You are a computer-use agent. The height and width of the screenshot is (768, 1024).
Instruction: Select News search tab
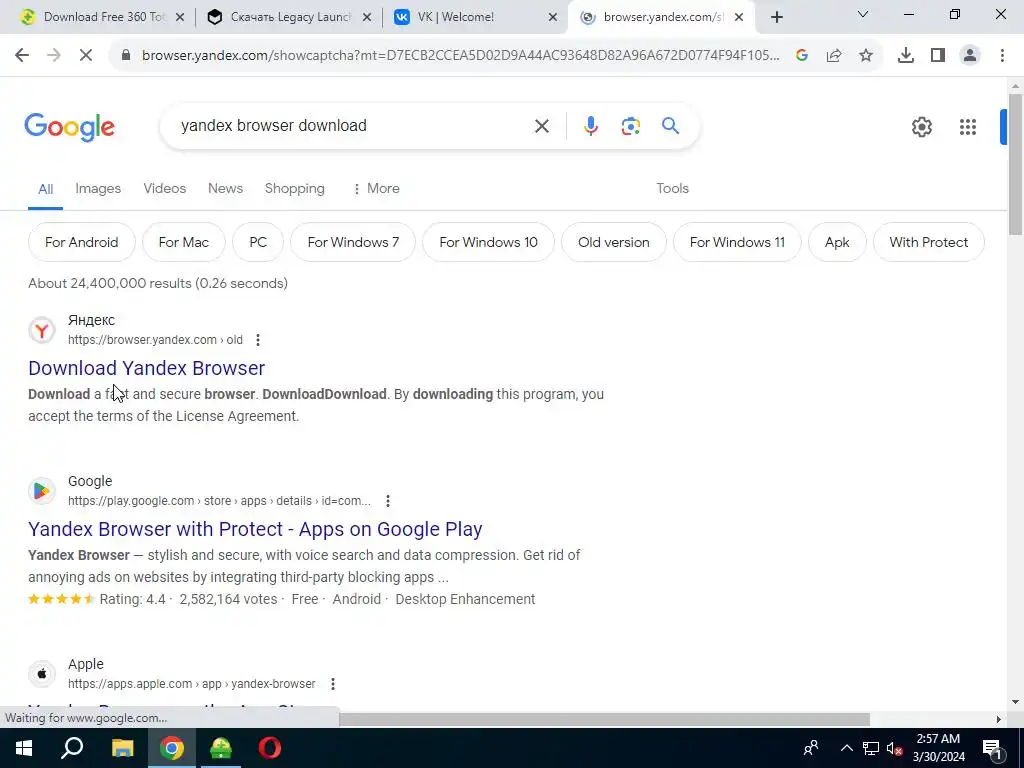click(225, 189)
